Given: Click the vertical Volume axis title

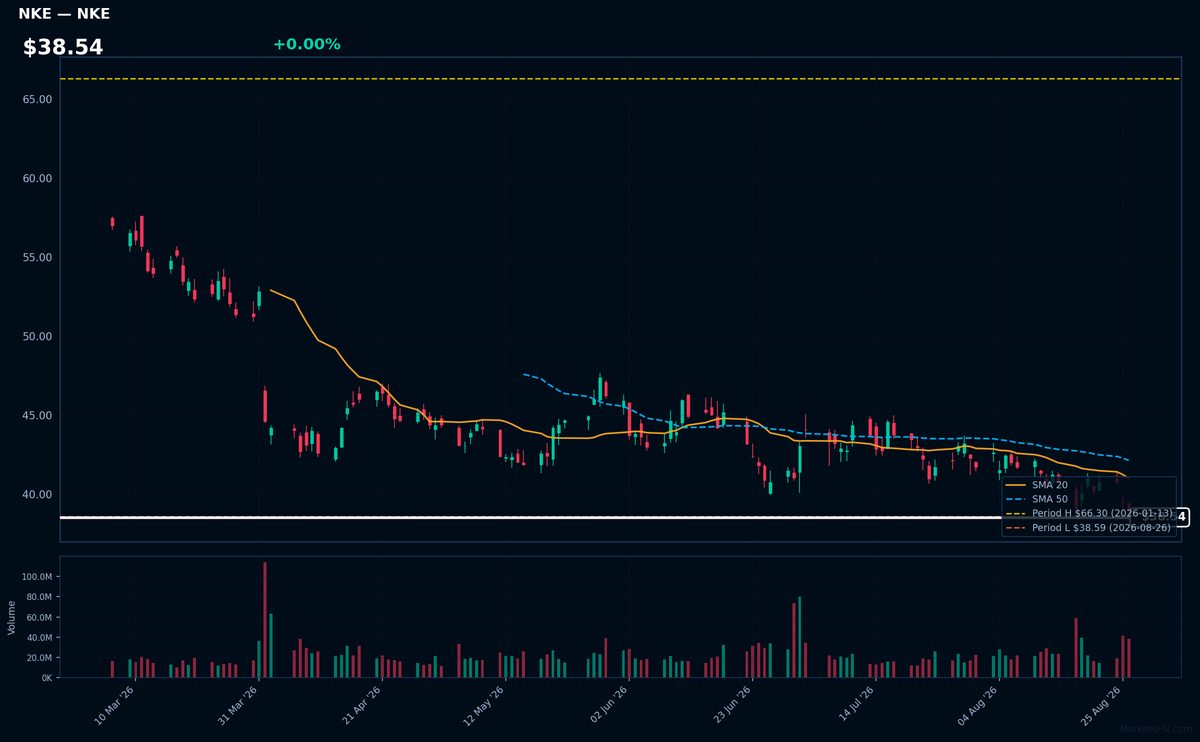Looking at the screenshot, I should [x=11, y=617].
